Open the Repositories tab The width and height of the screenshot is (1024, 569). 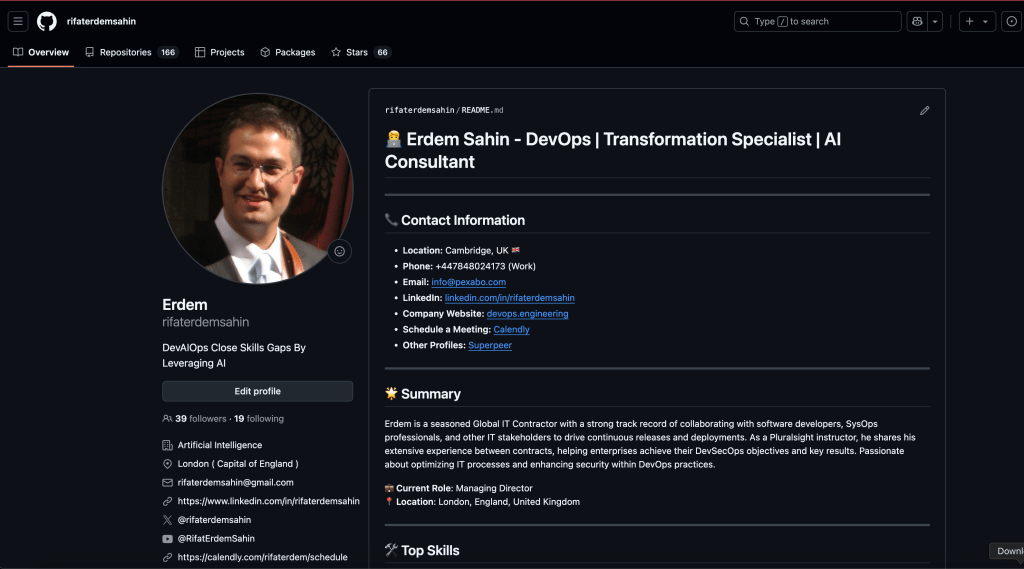131,52
